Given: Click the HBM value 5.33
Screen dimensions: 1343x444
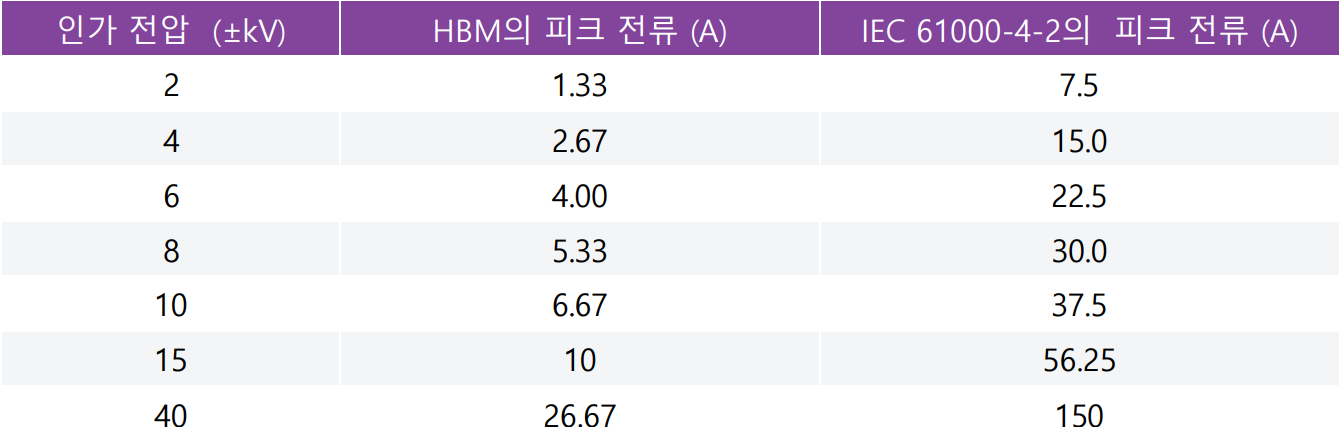Looking at the screenshot, I should [580, 251].
